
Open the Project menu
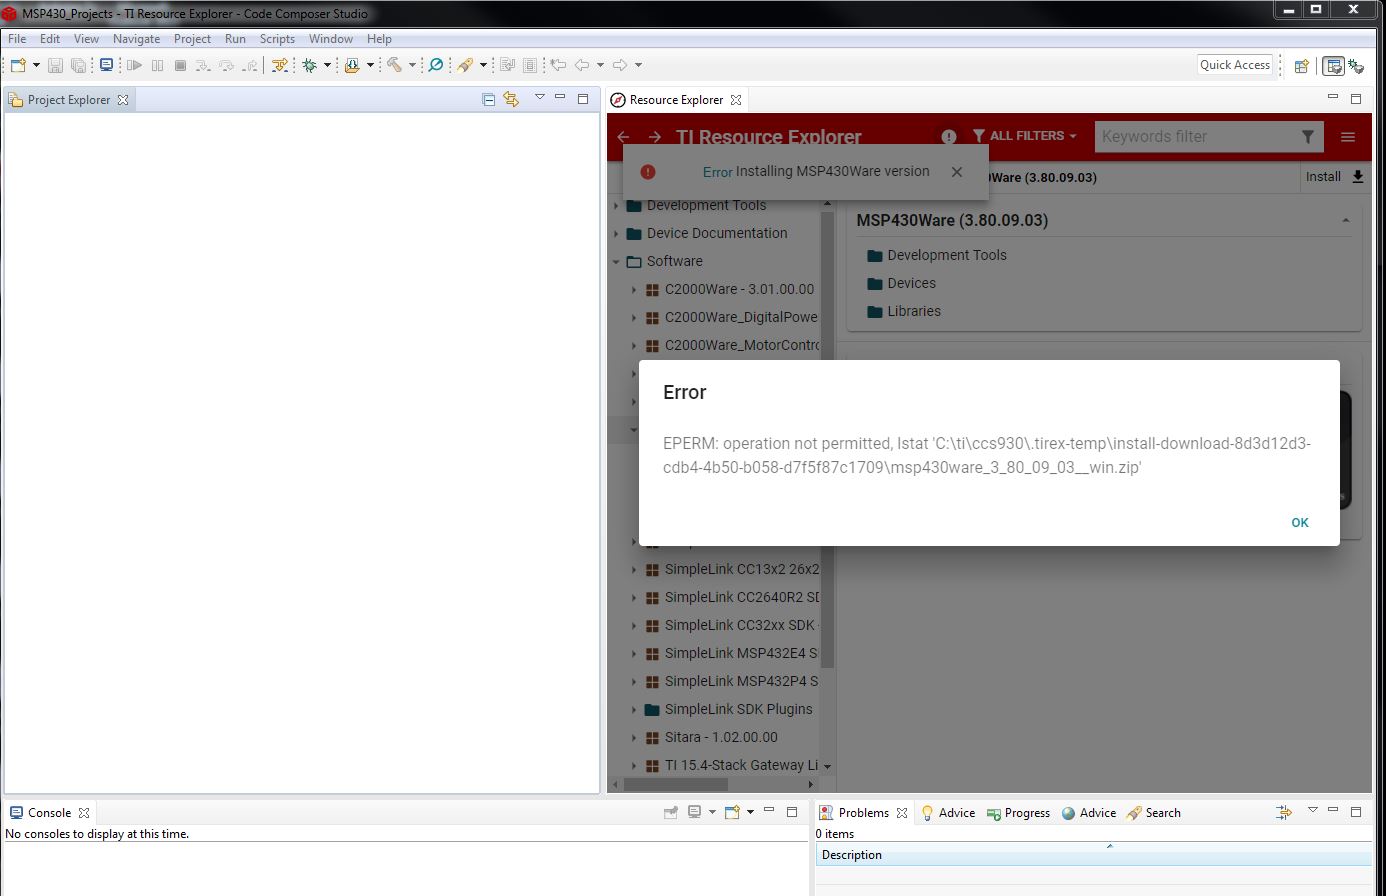pyautogui.click(x=192, y=39)
